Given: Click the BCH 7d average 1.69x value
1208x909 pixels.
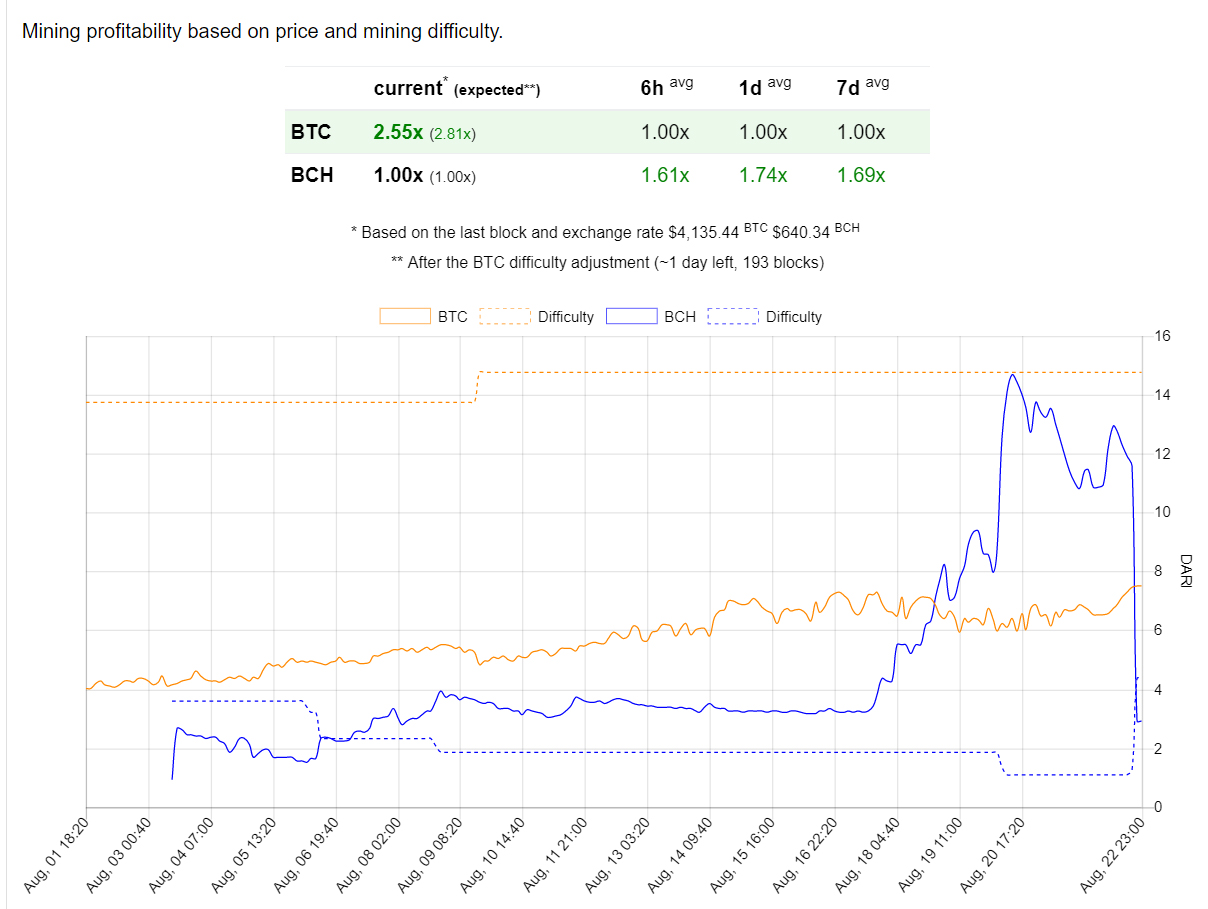Looking at the screenshot, I should pyautogui.click(x=861, y=175).
